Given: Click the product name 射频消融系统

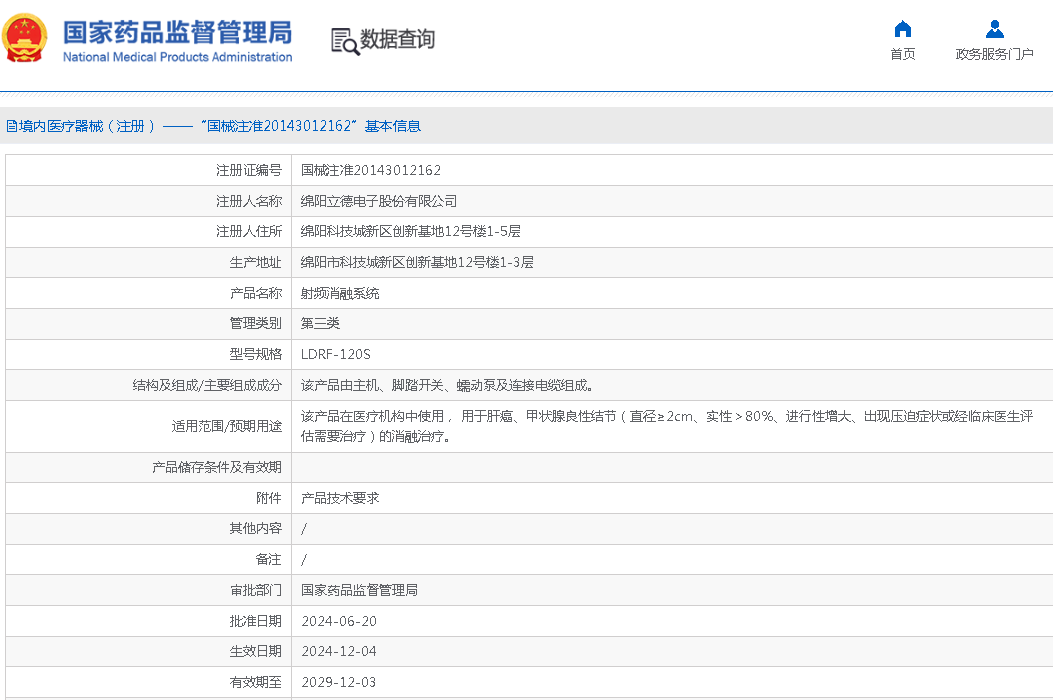Looking at the screenshot, I should click(340, 294).
